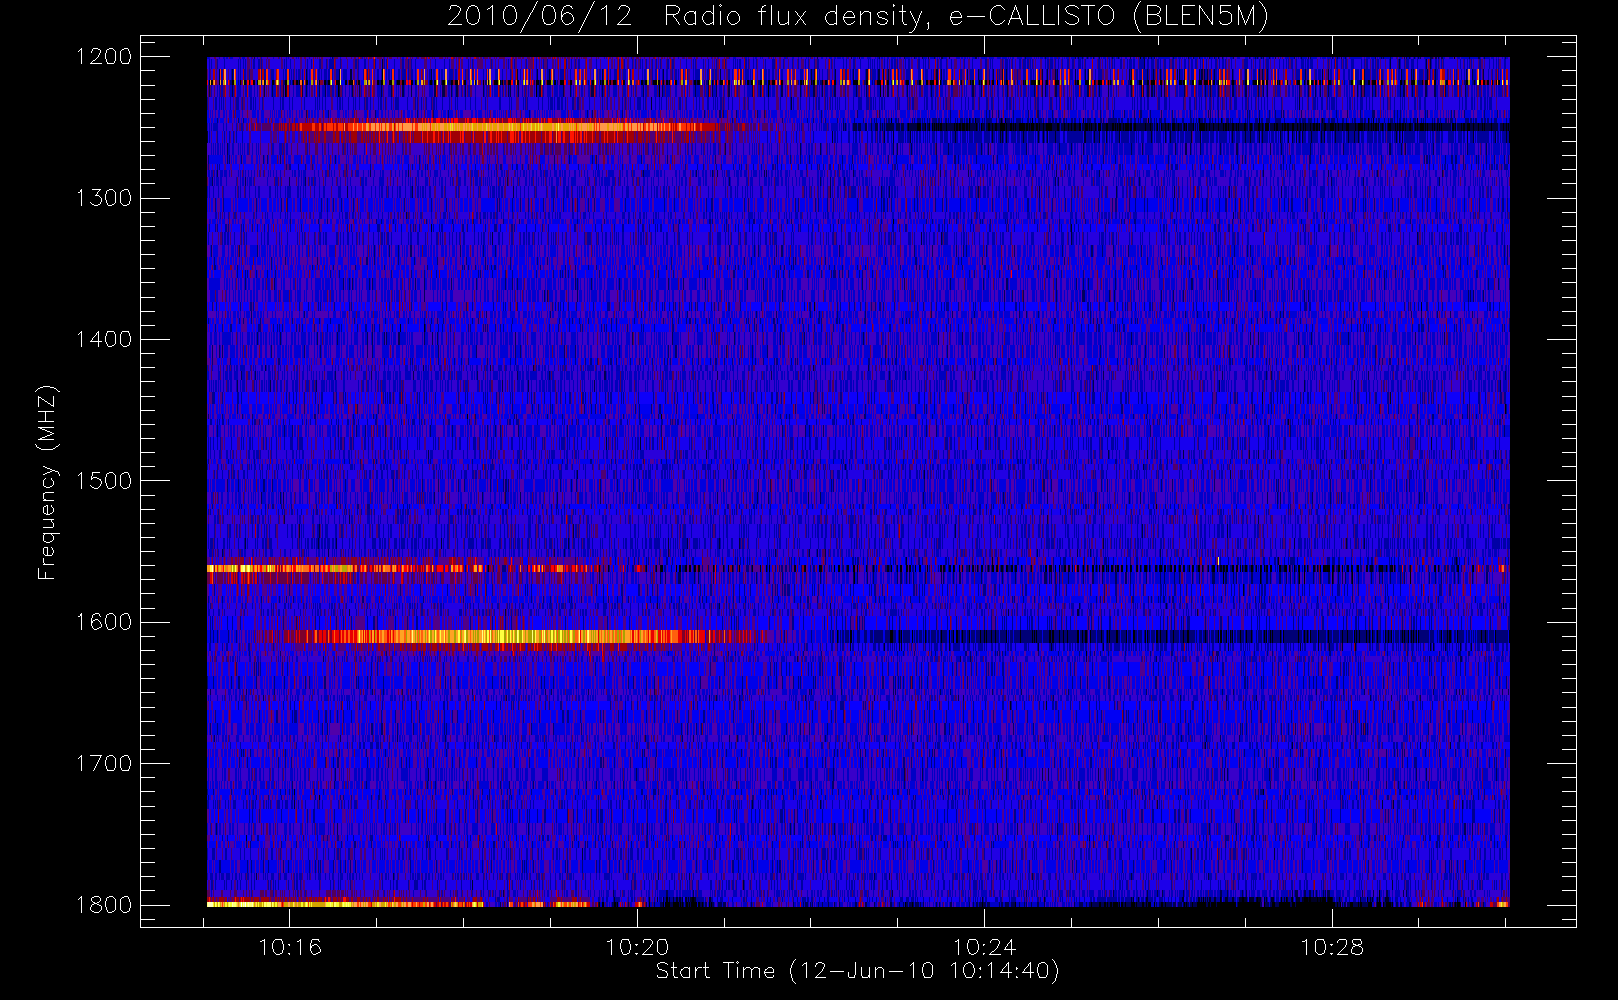
Task: Click the 'Frequency (MHZ)' axis label
Action: point(46,482)
